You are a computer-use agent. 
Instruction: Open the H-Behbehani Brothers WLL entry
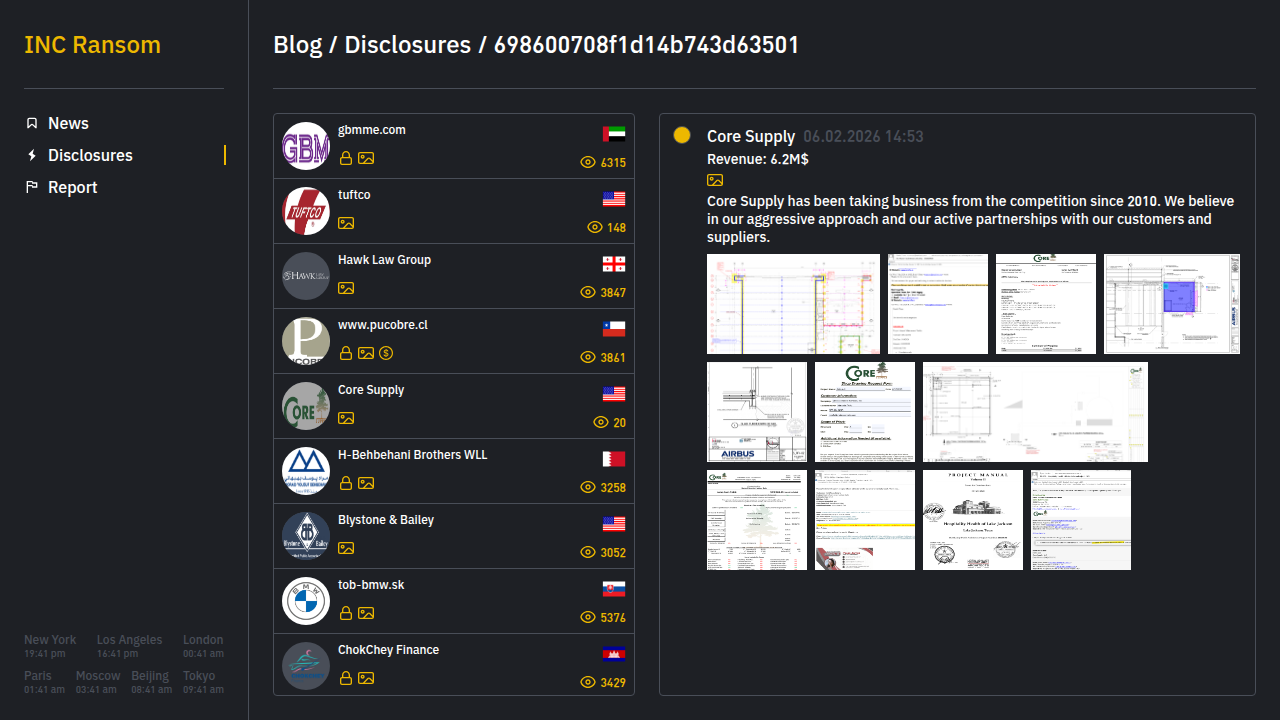[412, 455]
